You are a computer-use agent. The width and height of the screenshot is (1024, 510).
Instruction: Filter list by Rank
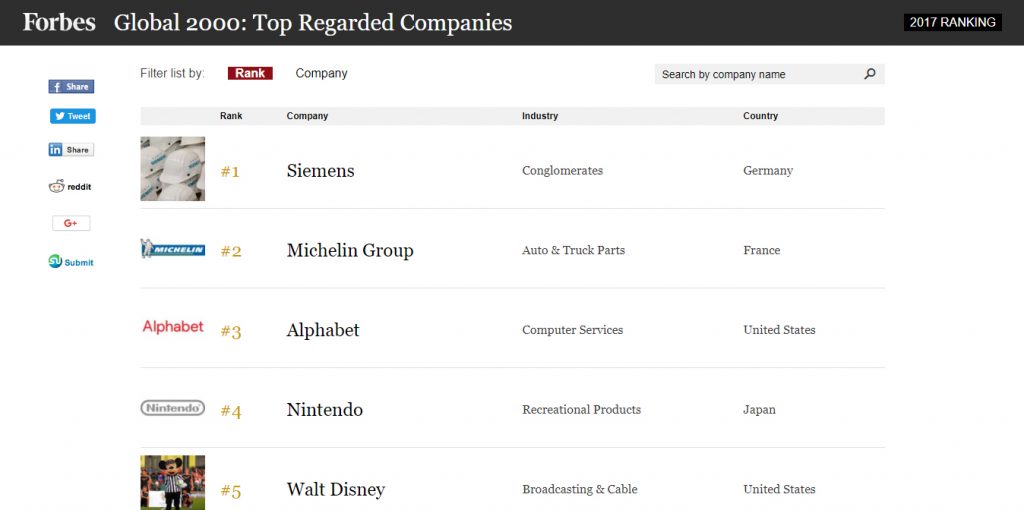point(250,73)
